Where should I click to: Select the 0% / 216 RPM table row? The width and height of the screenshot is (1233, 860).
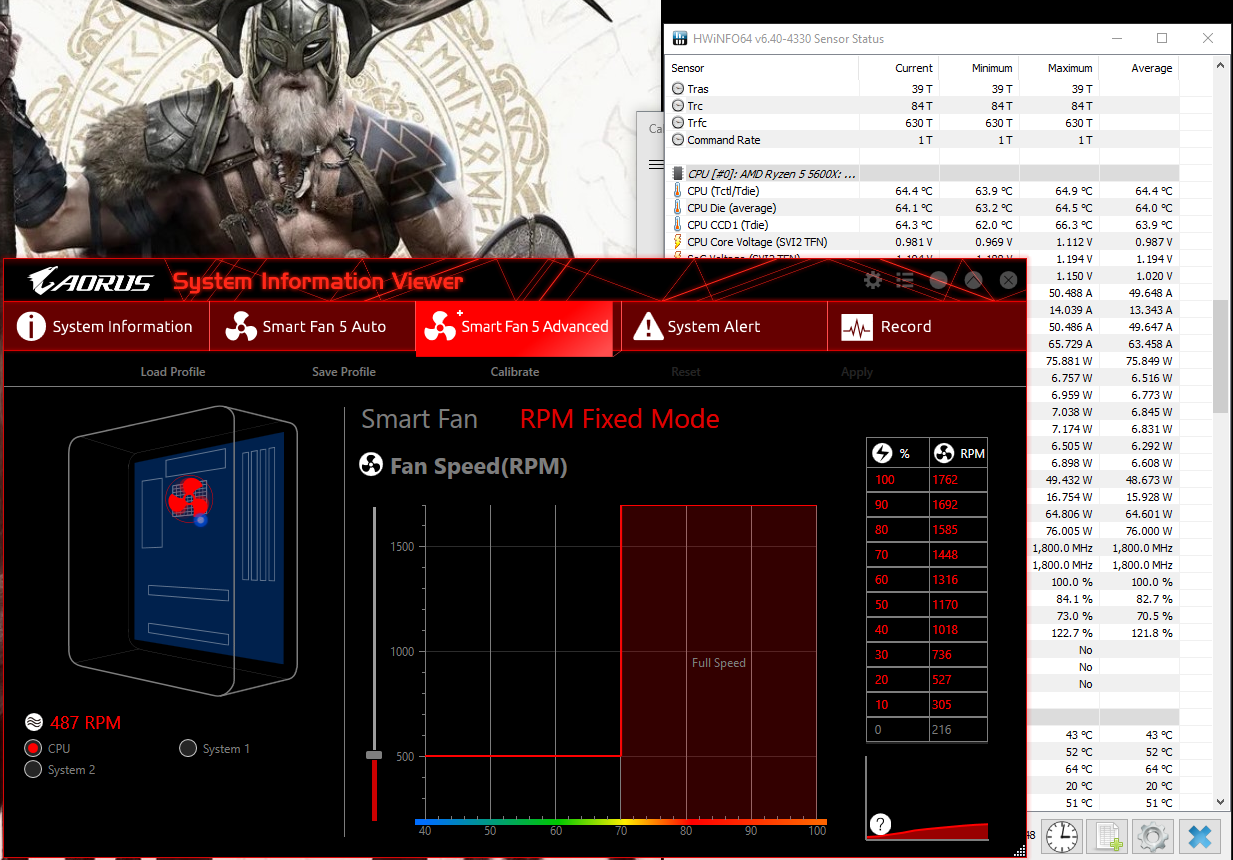(927, 730)
